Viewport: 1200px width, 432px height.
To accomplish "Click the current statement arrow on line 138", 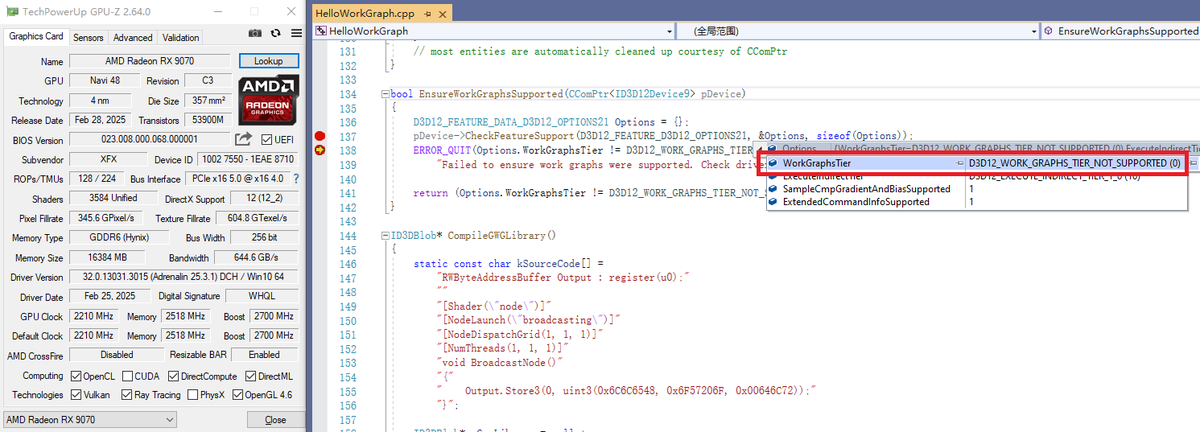I will (321, 150).
